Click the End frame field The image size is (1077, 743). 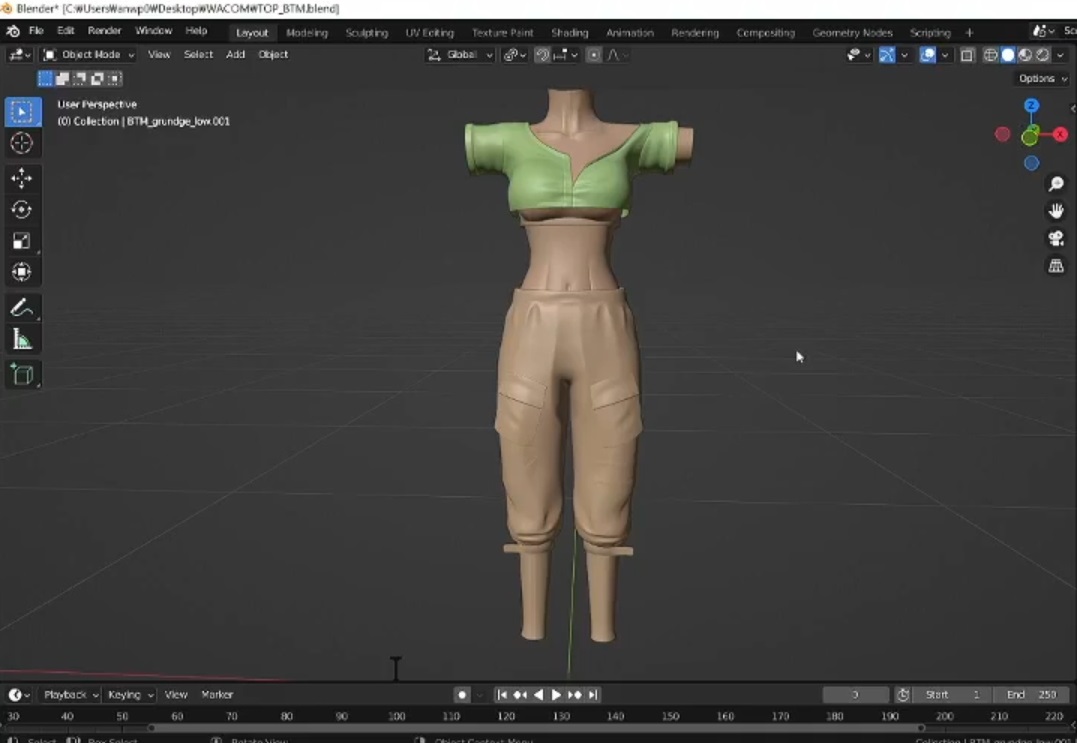tap(1031, 695)
